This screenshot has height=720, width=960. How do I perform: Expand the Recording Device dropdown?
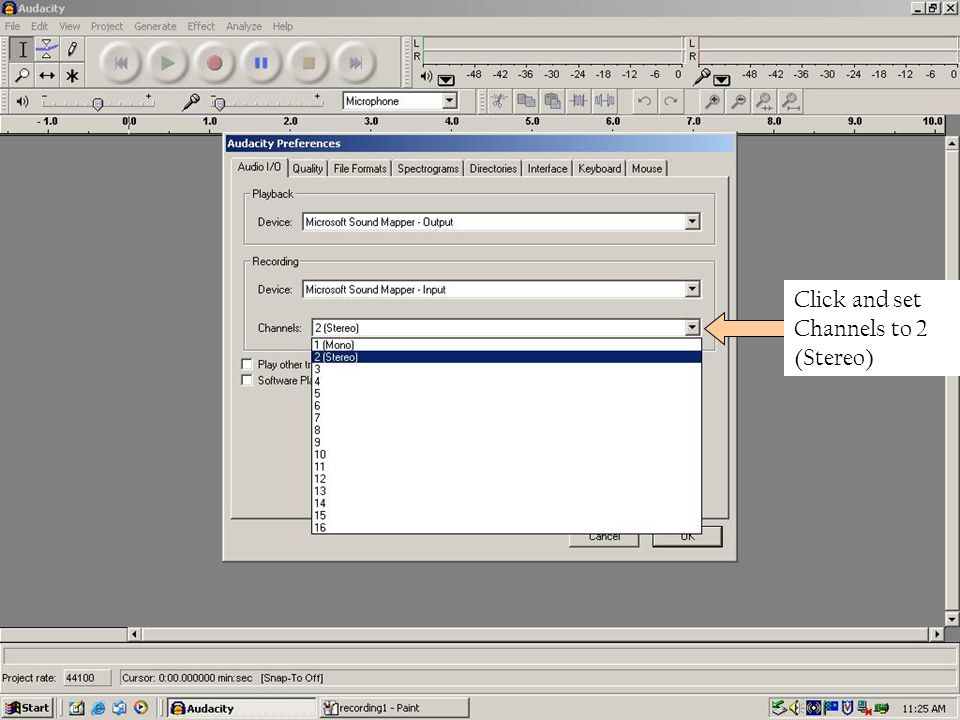pyautogui.click(x=692, y=289)
